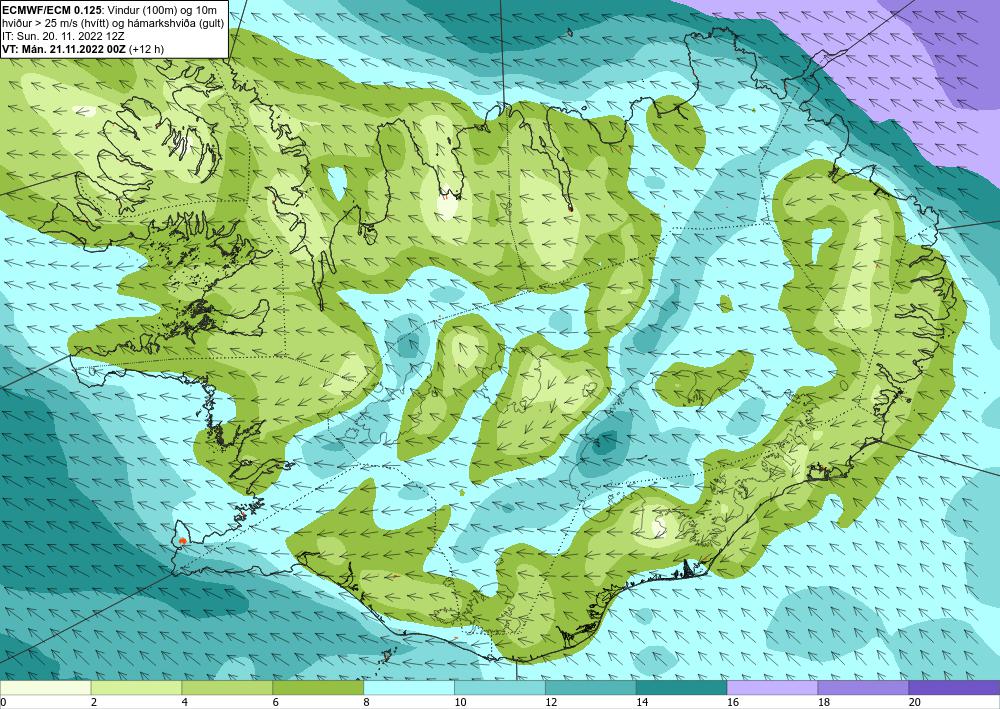Image resolution: width=1000 pixels, height=709 pixels.
Task: Click the legend label '8'
Action: tap(367, 702)
